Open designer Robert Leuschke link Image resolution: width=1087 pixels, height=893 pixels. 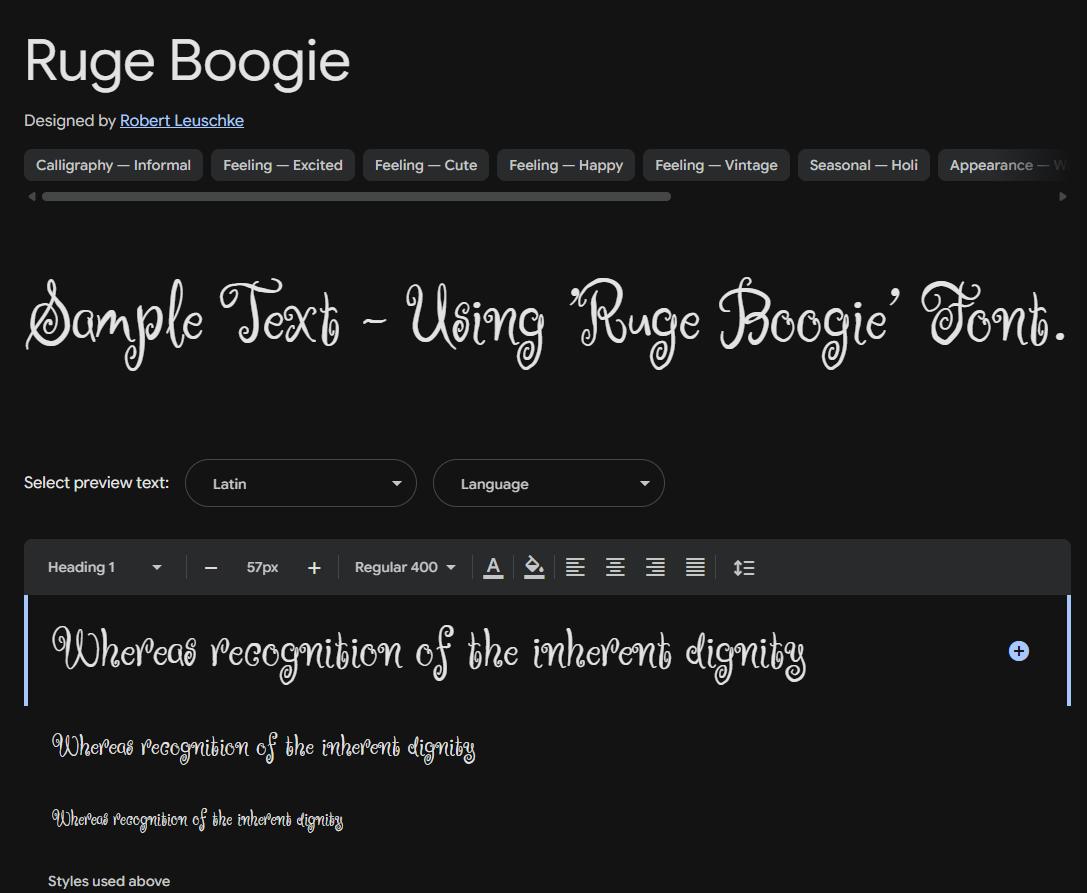click(x=182, y=121)
